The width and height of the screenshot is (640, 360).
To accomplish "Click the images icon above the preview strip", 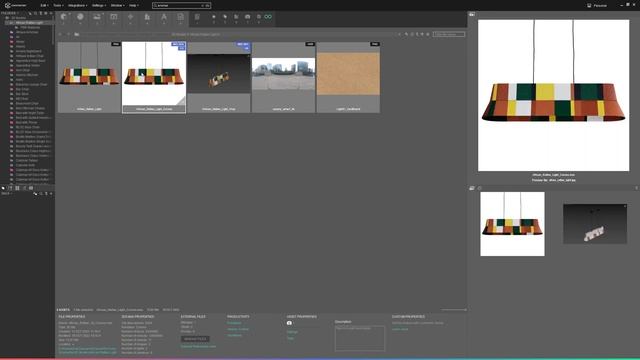I will tap(472, 188).
